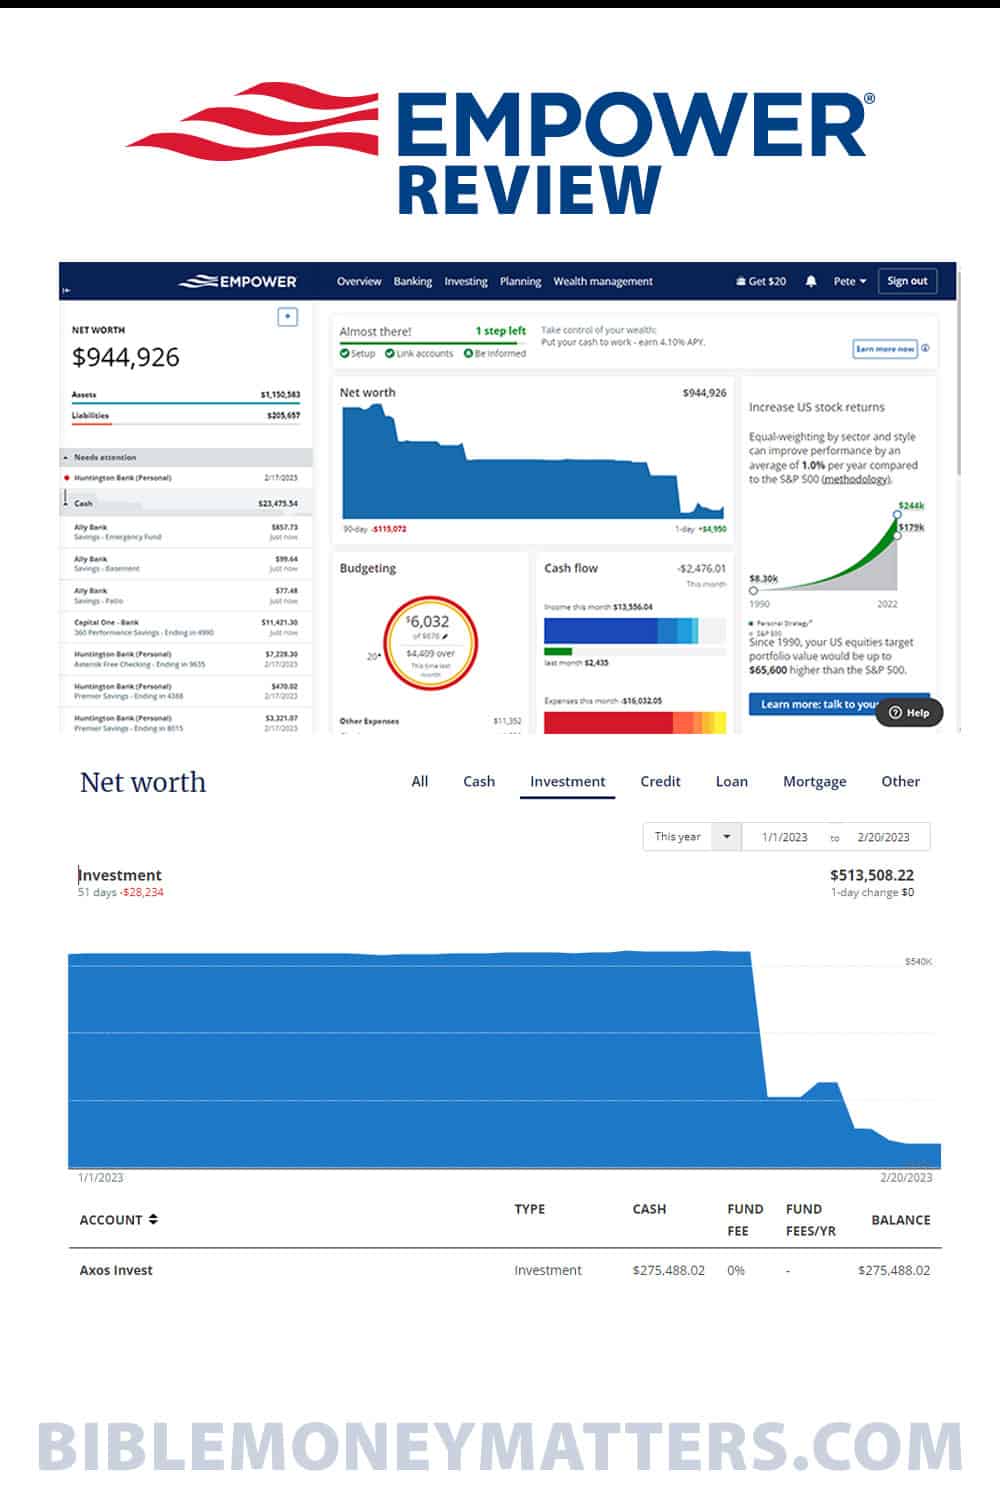Viewport: 1000px width, 1500px height.
Task: Switch to the Cash net worth tab
Action: (479, 782)
